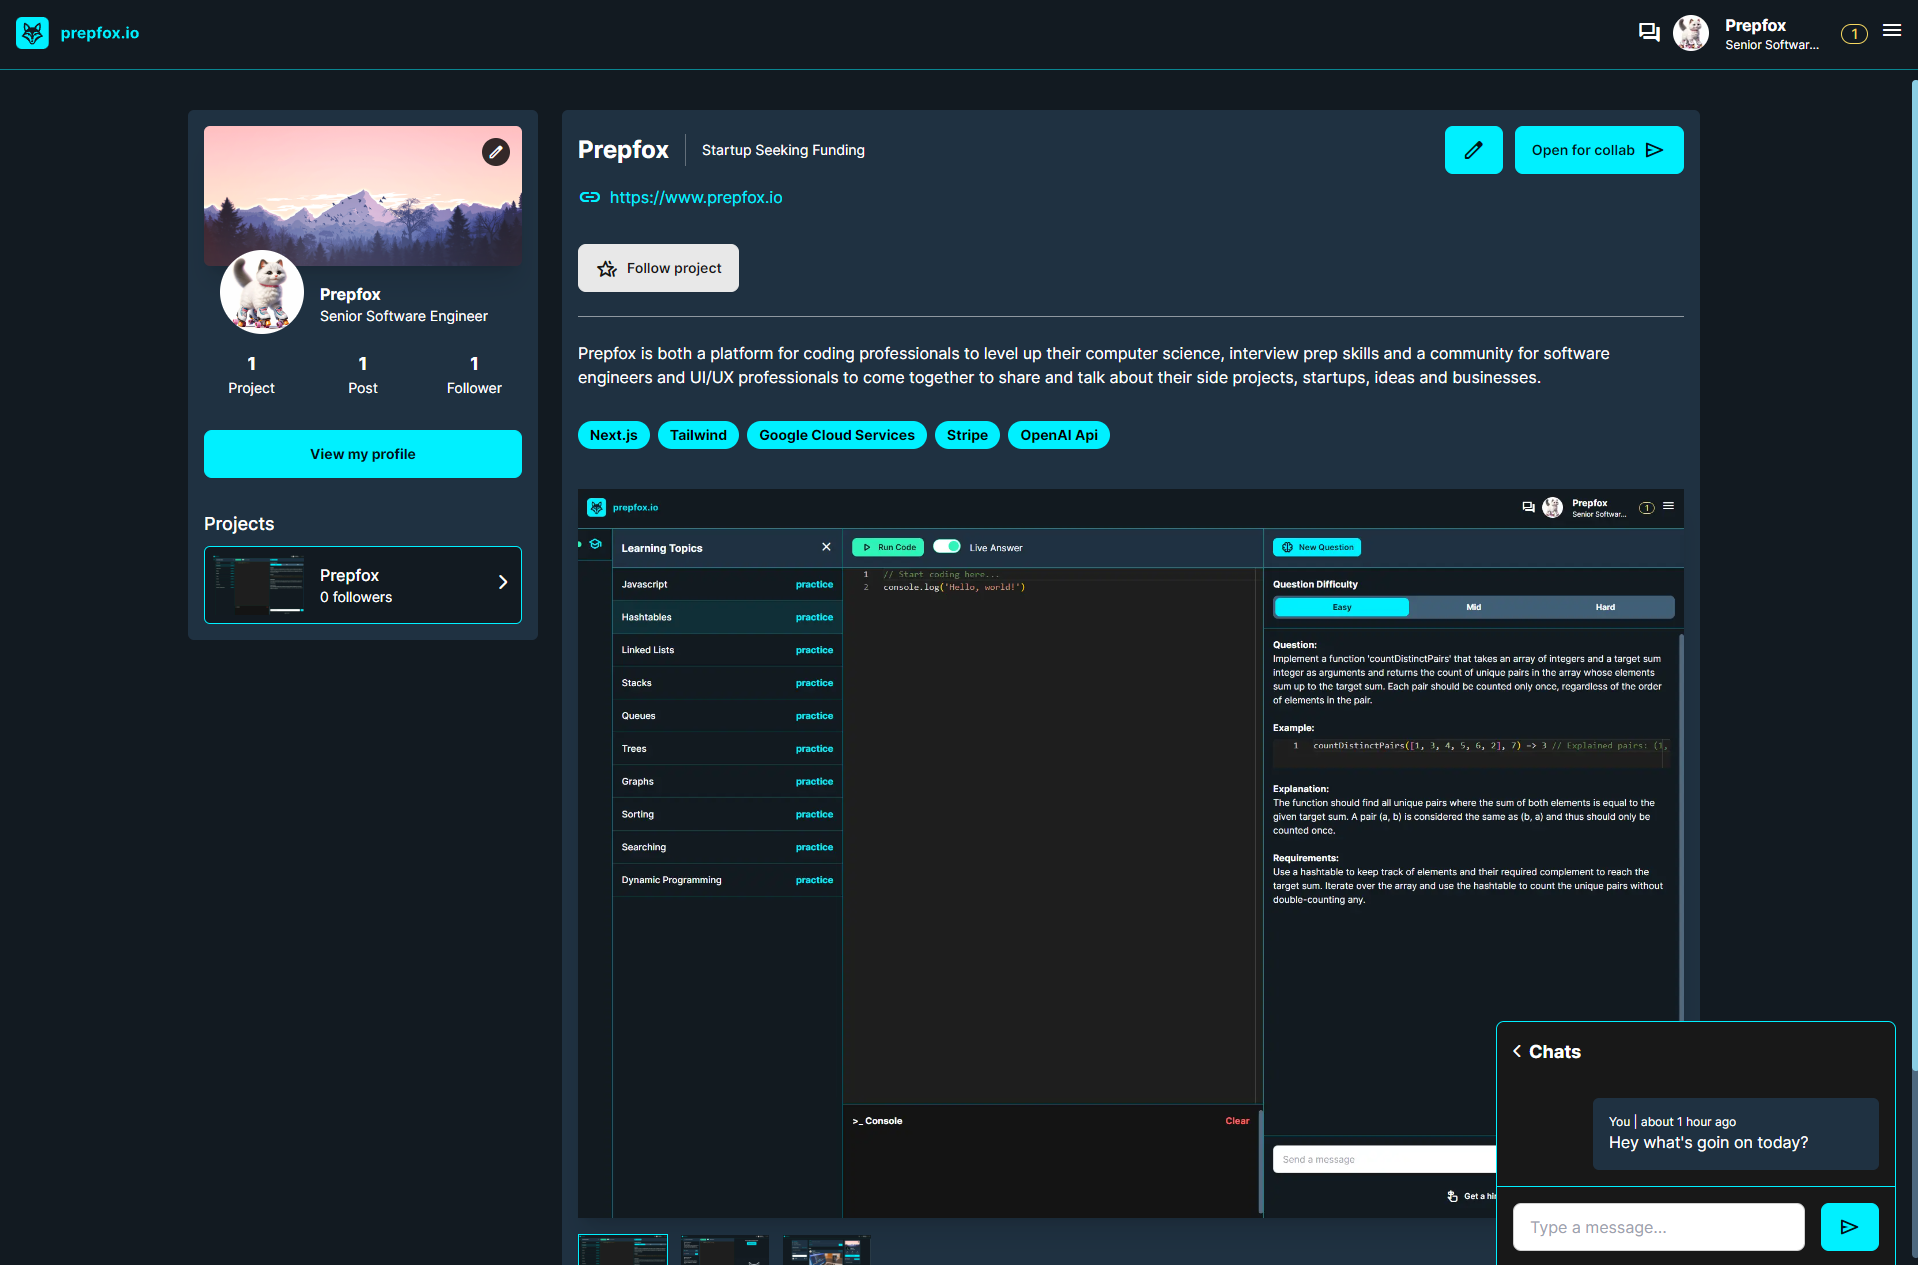Click the header user avatar
This screenshot has width=1918, height=1265.
click(x=1691, y=33)
